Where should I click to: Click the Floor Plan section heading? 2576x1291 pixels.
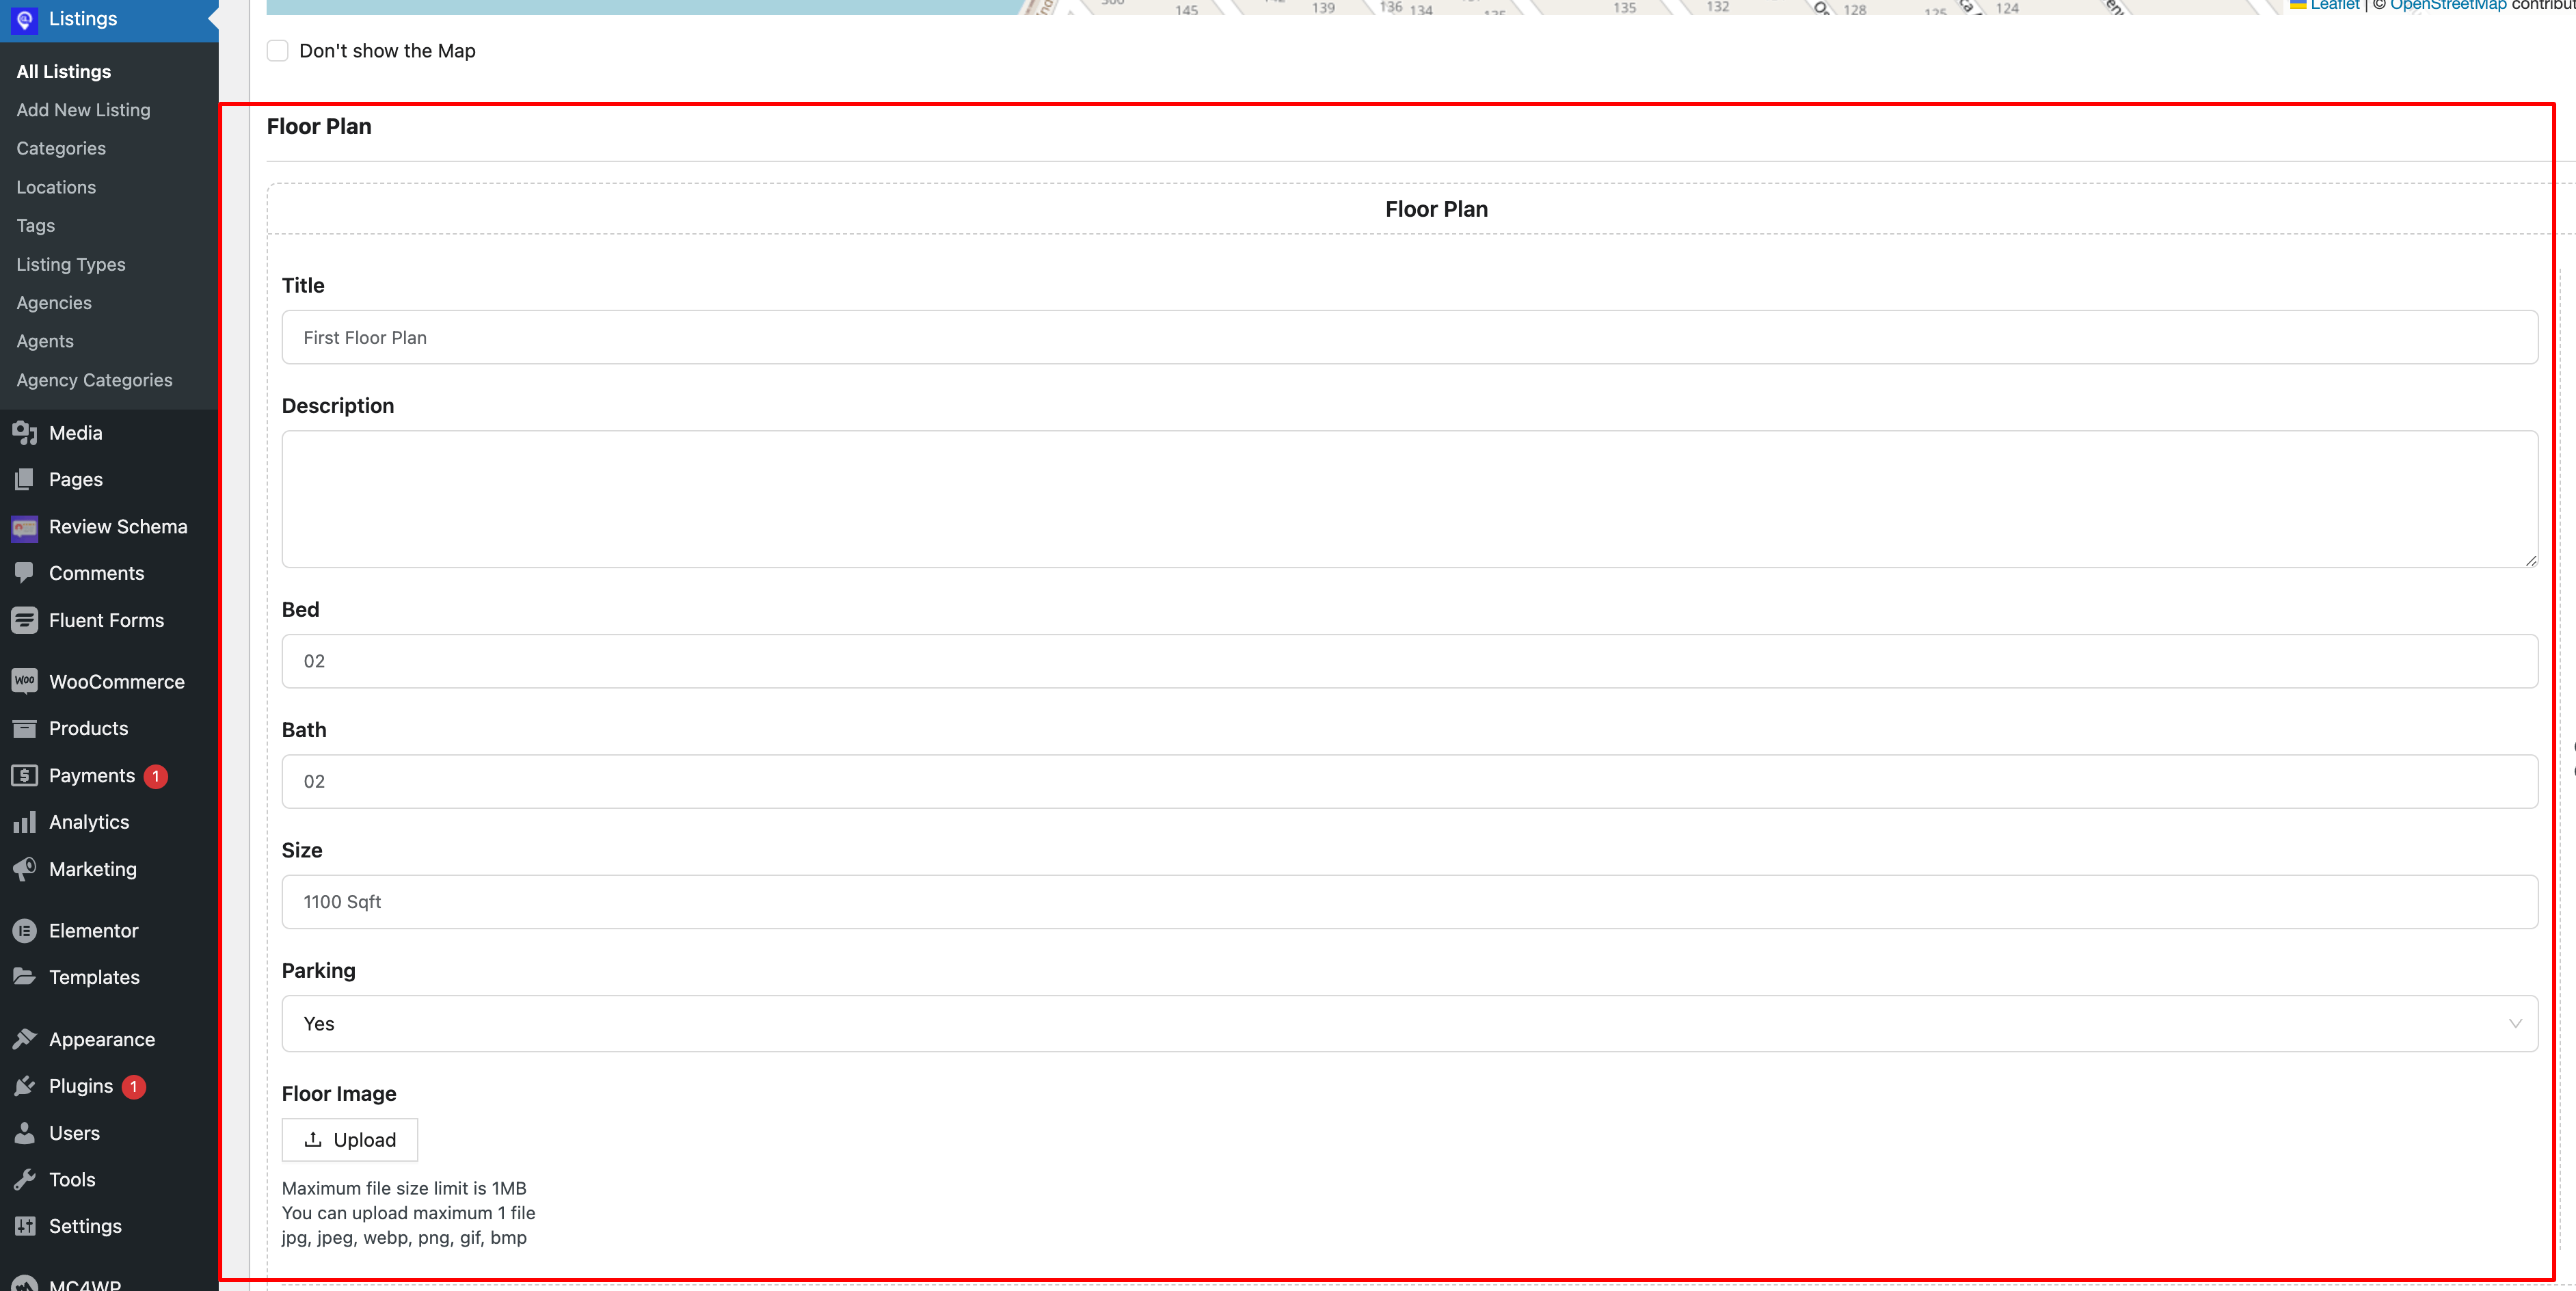pos(319,127)
